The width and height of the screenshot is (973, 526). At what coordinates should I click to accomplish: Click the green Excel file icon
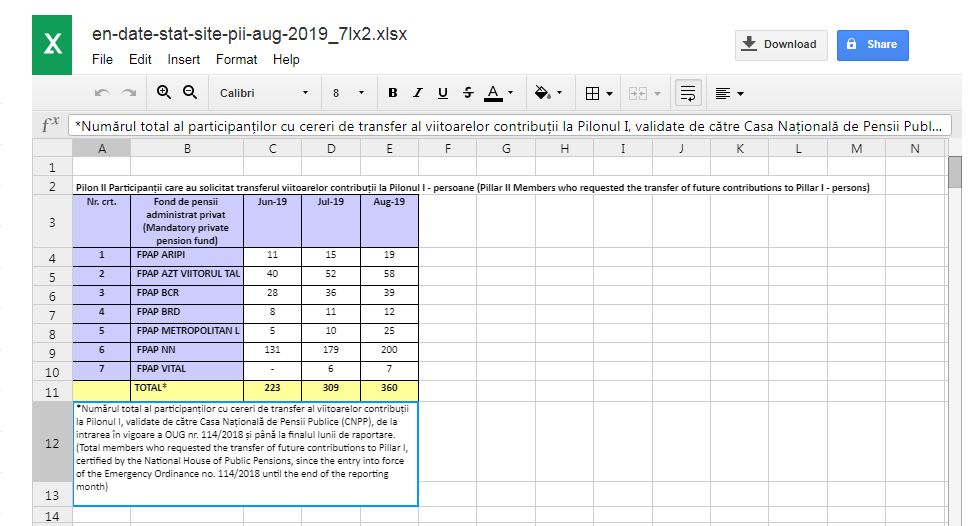52,45
